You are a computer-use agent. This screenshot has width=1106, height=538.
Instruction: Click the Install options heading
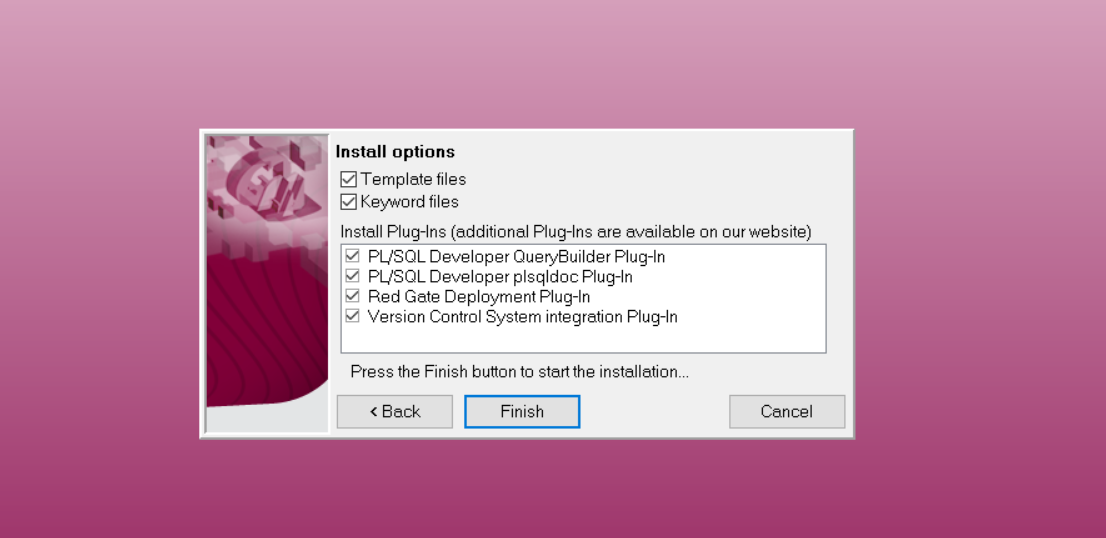tap(395, 152)
